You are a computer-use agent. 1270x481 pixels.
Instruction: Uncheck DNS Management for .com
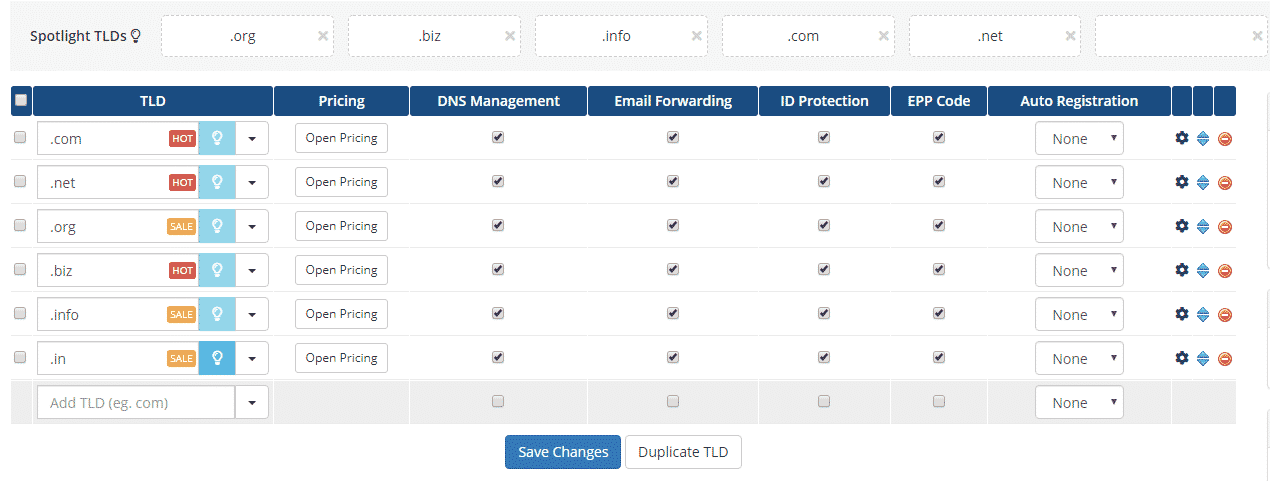point(498,138)
